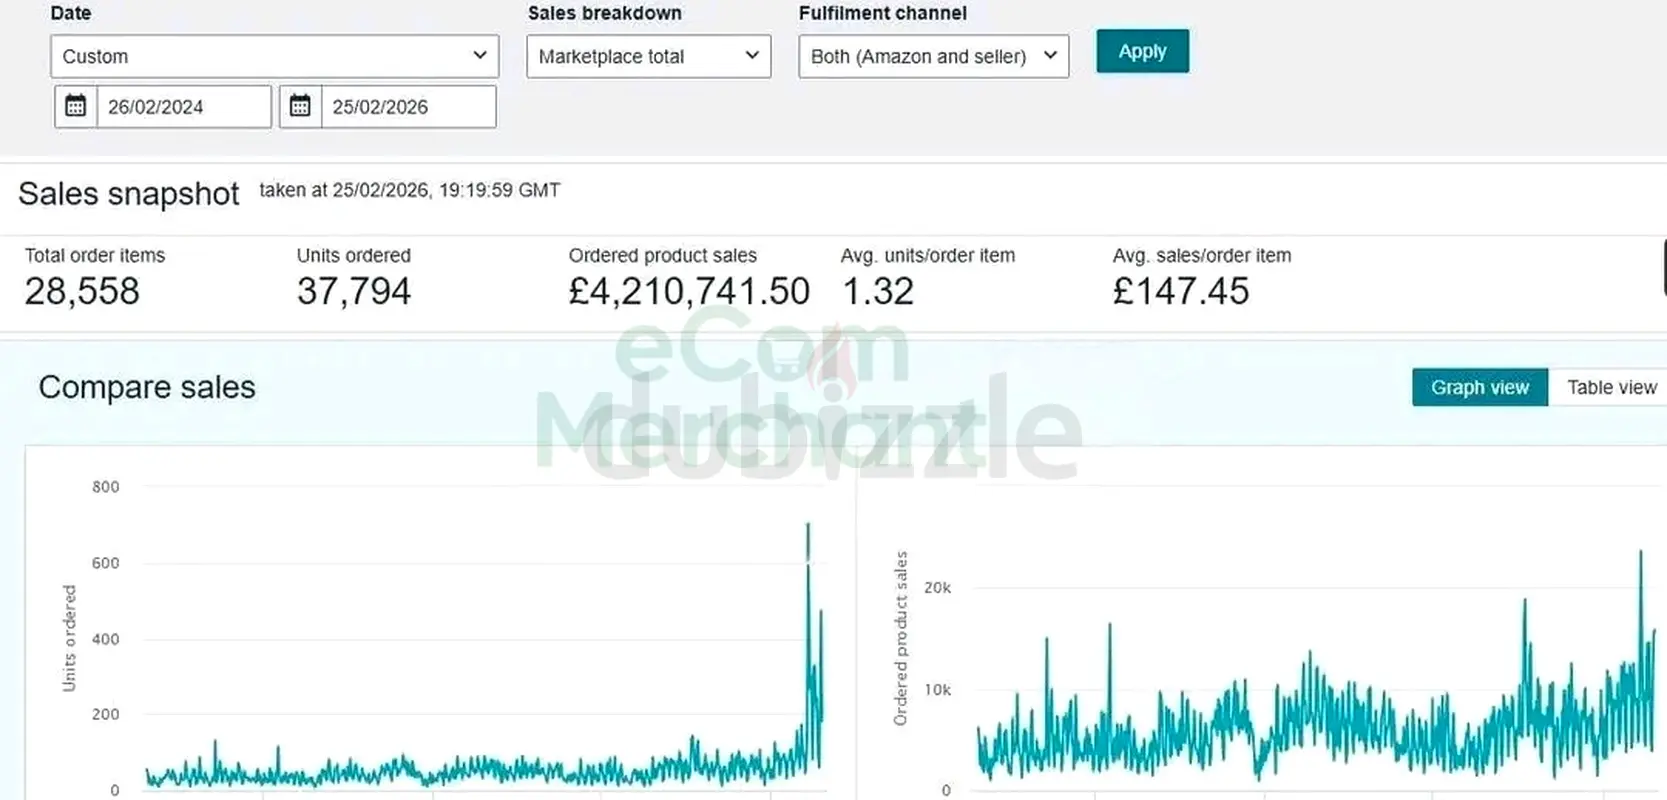This screenshot has width=1667, height=800.
Task: Open the start date calendar picker icon
Action: pos(76,107)
